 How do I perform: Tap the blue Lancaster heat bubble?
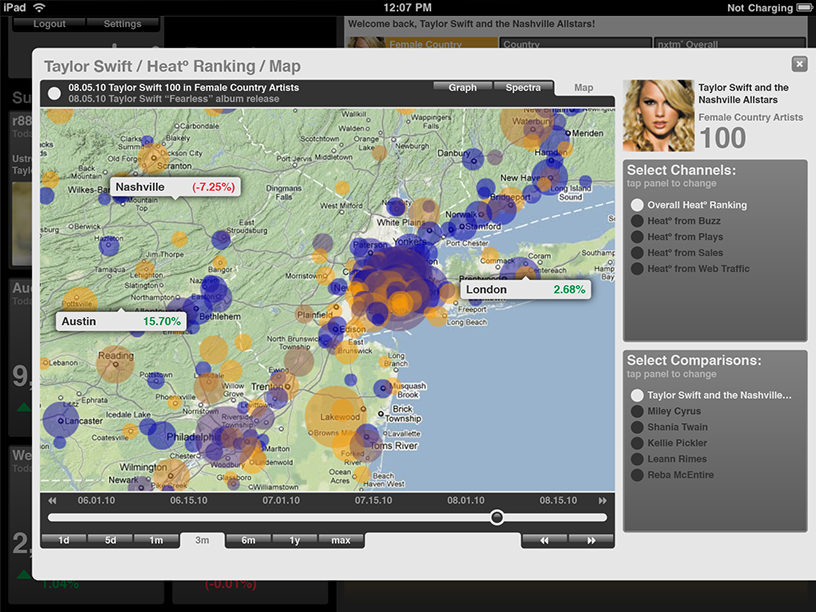(61, 420)
